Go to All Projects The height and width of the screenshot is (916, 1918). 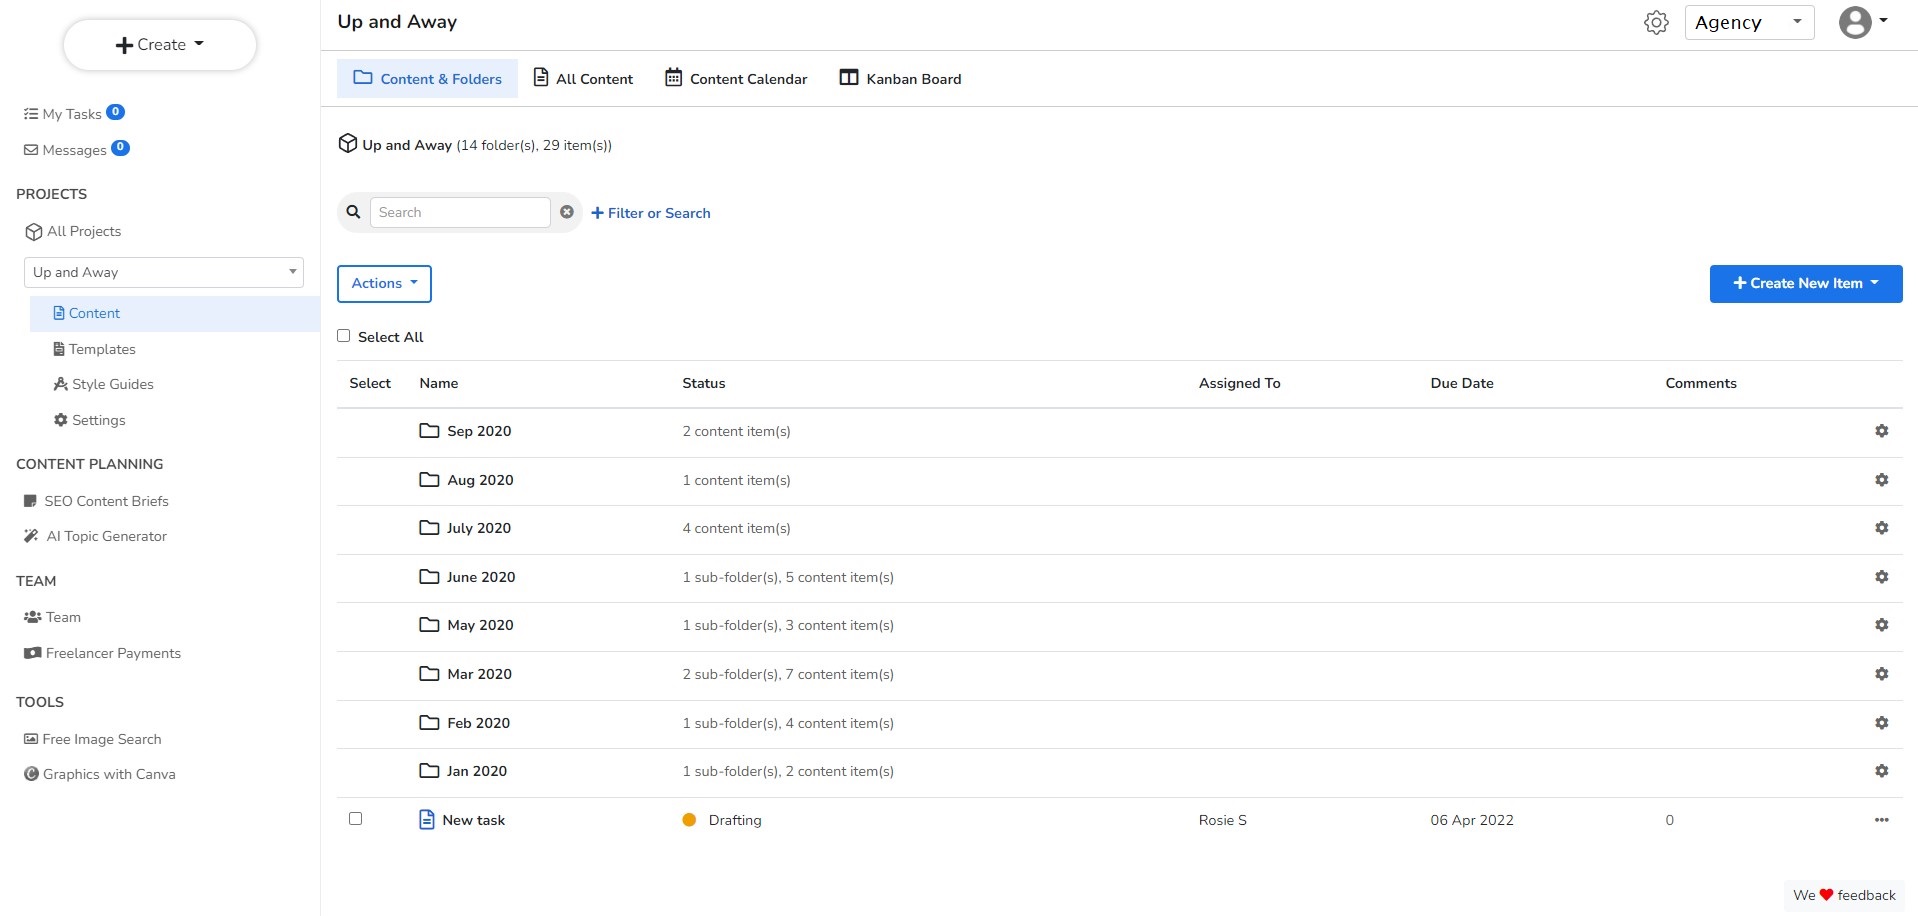point(73,231)
